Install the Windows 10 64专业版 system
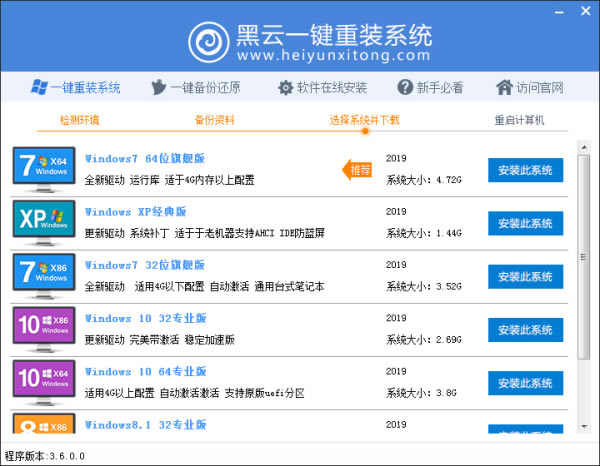This screenshot has height=466, width=600. click(x=525, y=383)
